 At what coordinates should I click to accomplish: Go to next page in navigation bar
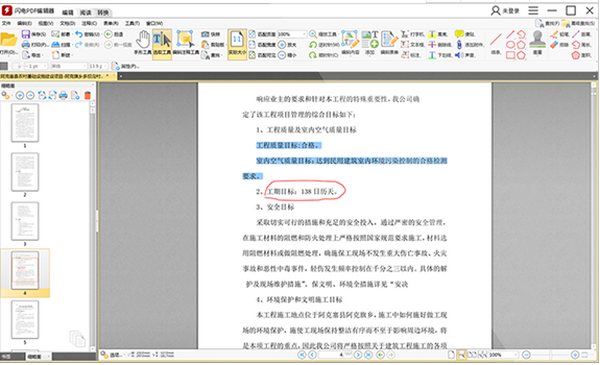click(358, 355)
